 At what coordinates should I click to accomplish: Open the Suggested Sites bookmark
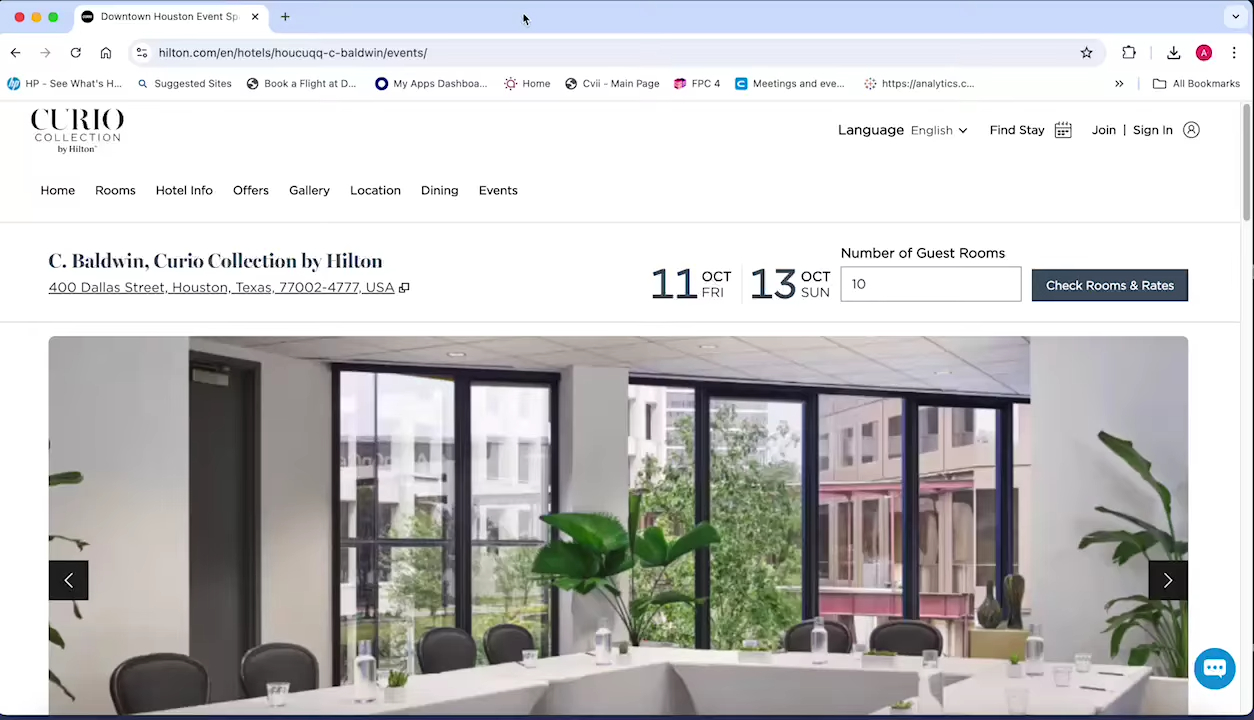point(184,84)
